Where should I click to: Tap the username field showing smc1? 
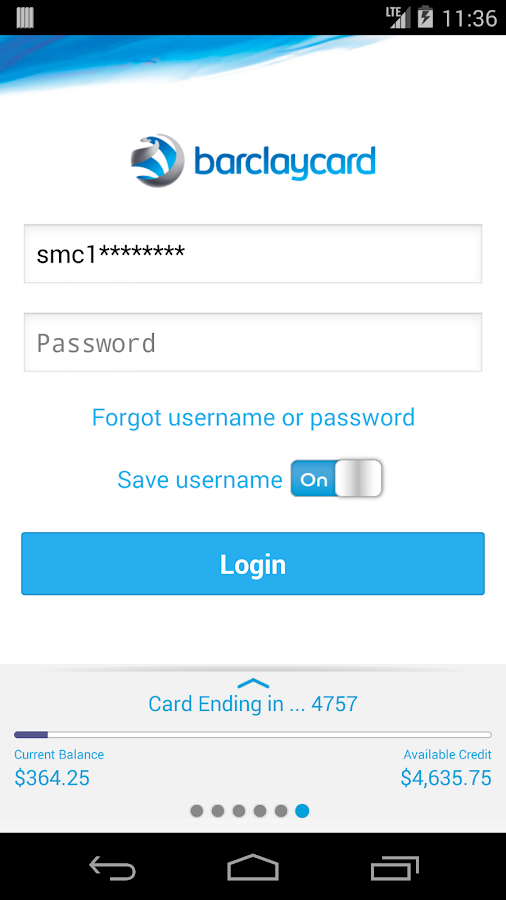[253, 254]
